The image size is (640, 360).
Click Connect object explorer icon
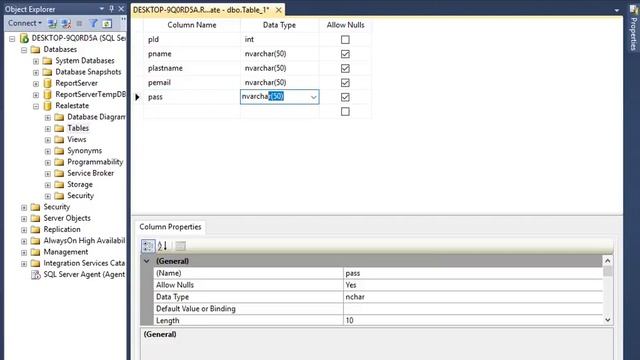point(52,24)
